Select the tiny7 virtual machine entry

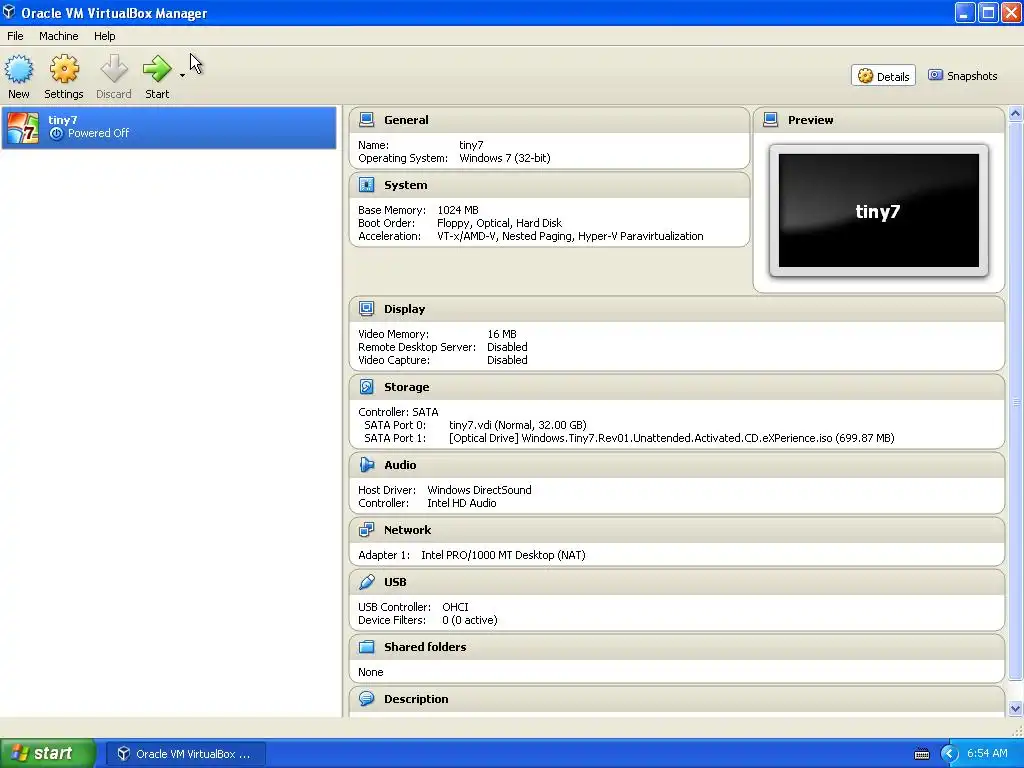coord(168,127)
